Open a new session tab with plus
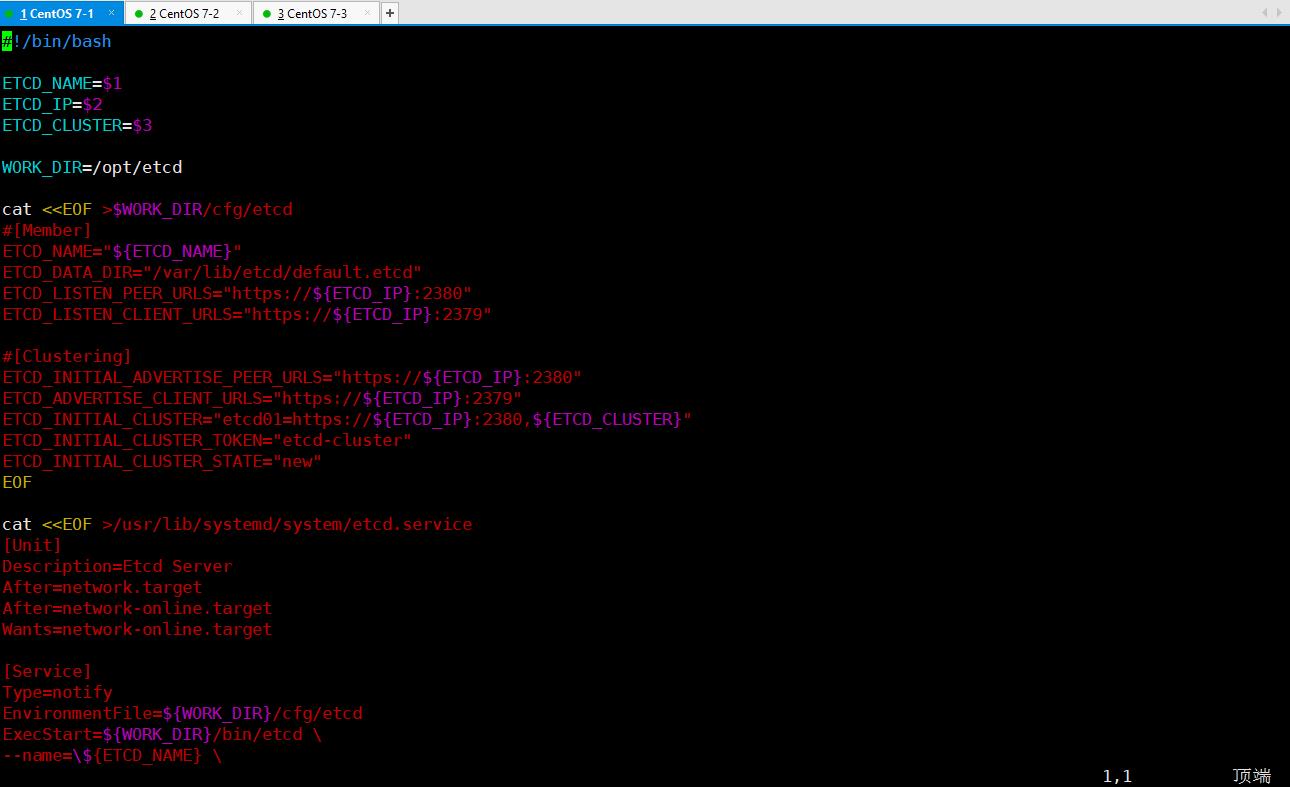This screenshot has width=1290, height=787. point(390,13)
